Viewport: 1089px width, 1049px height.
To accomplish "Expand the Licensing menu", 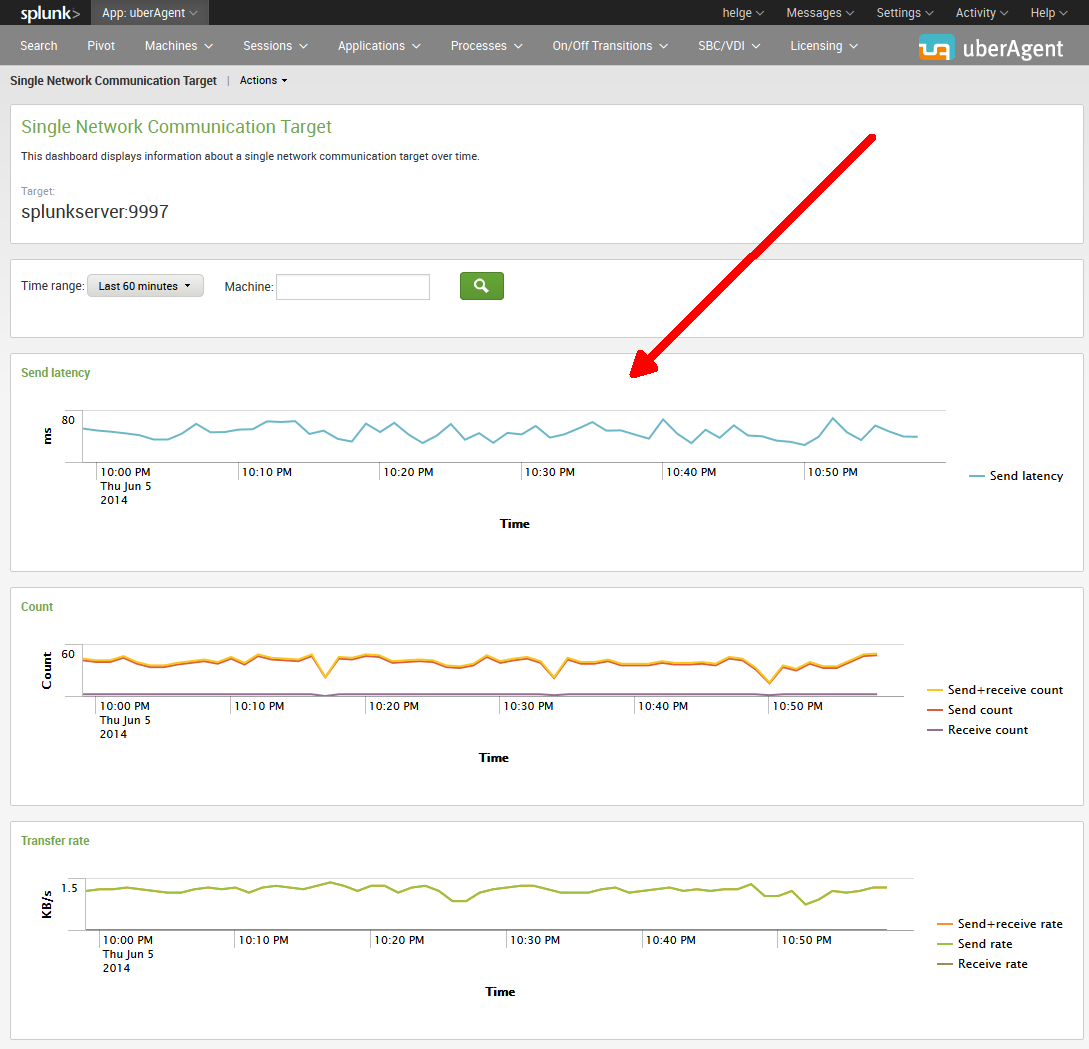I will (x=824, y=46).
